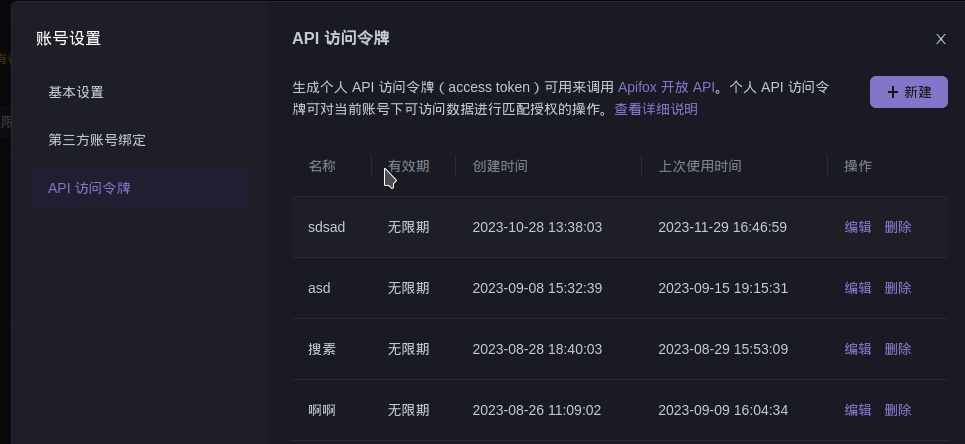Delete the sdsad token
Screen dimensions: 965x444
tap(898, 227)
